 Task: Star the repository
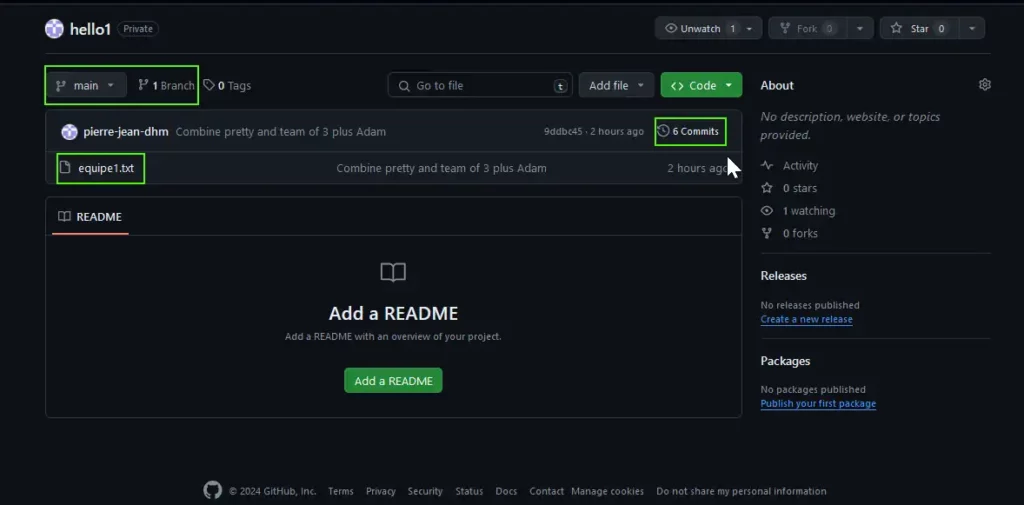(918, 29)
